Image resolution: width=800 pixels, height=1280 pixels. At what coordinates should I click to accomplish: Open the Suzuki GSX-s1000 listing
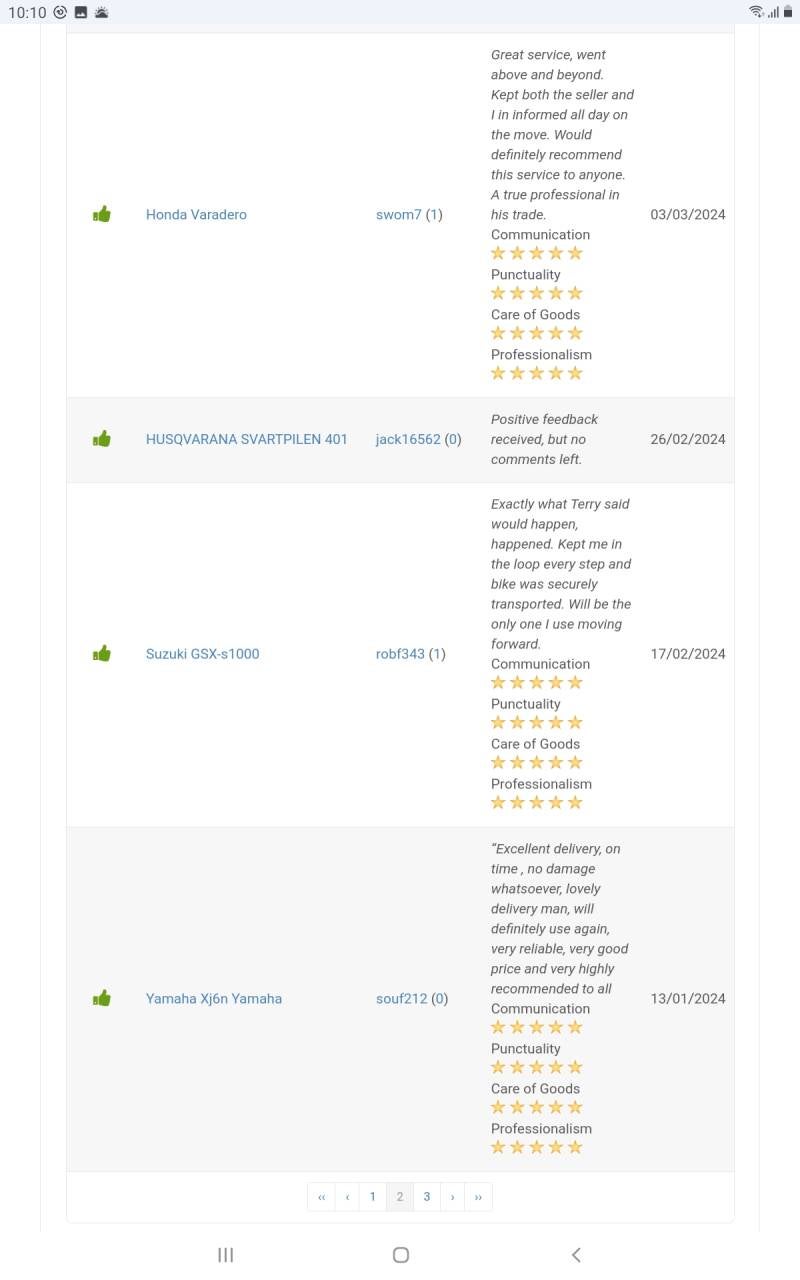202,654
